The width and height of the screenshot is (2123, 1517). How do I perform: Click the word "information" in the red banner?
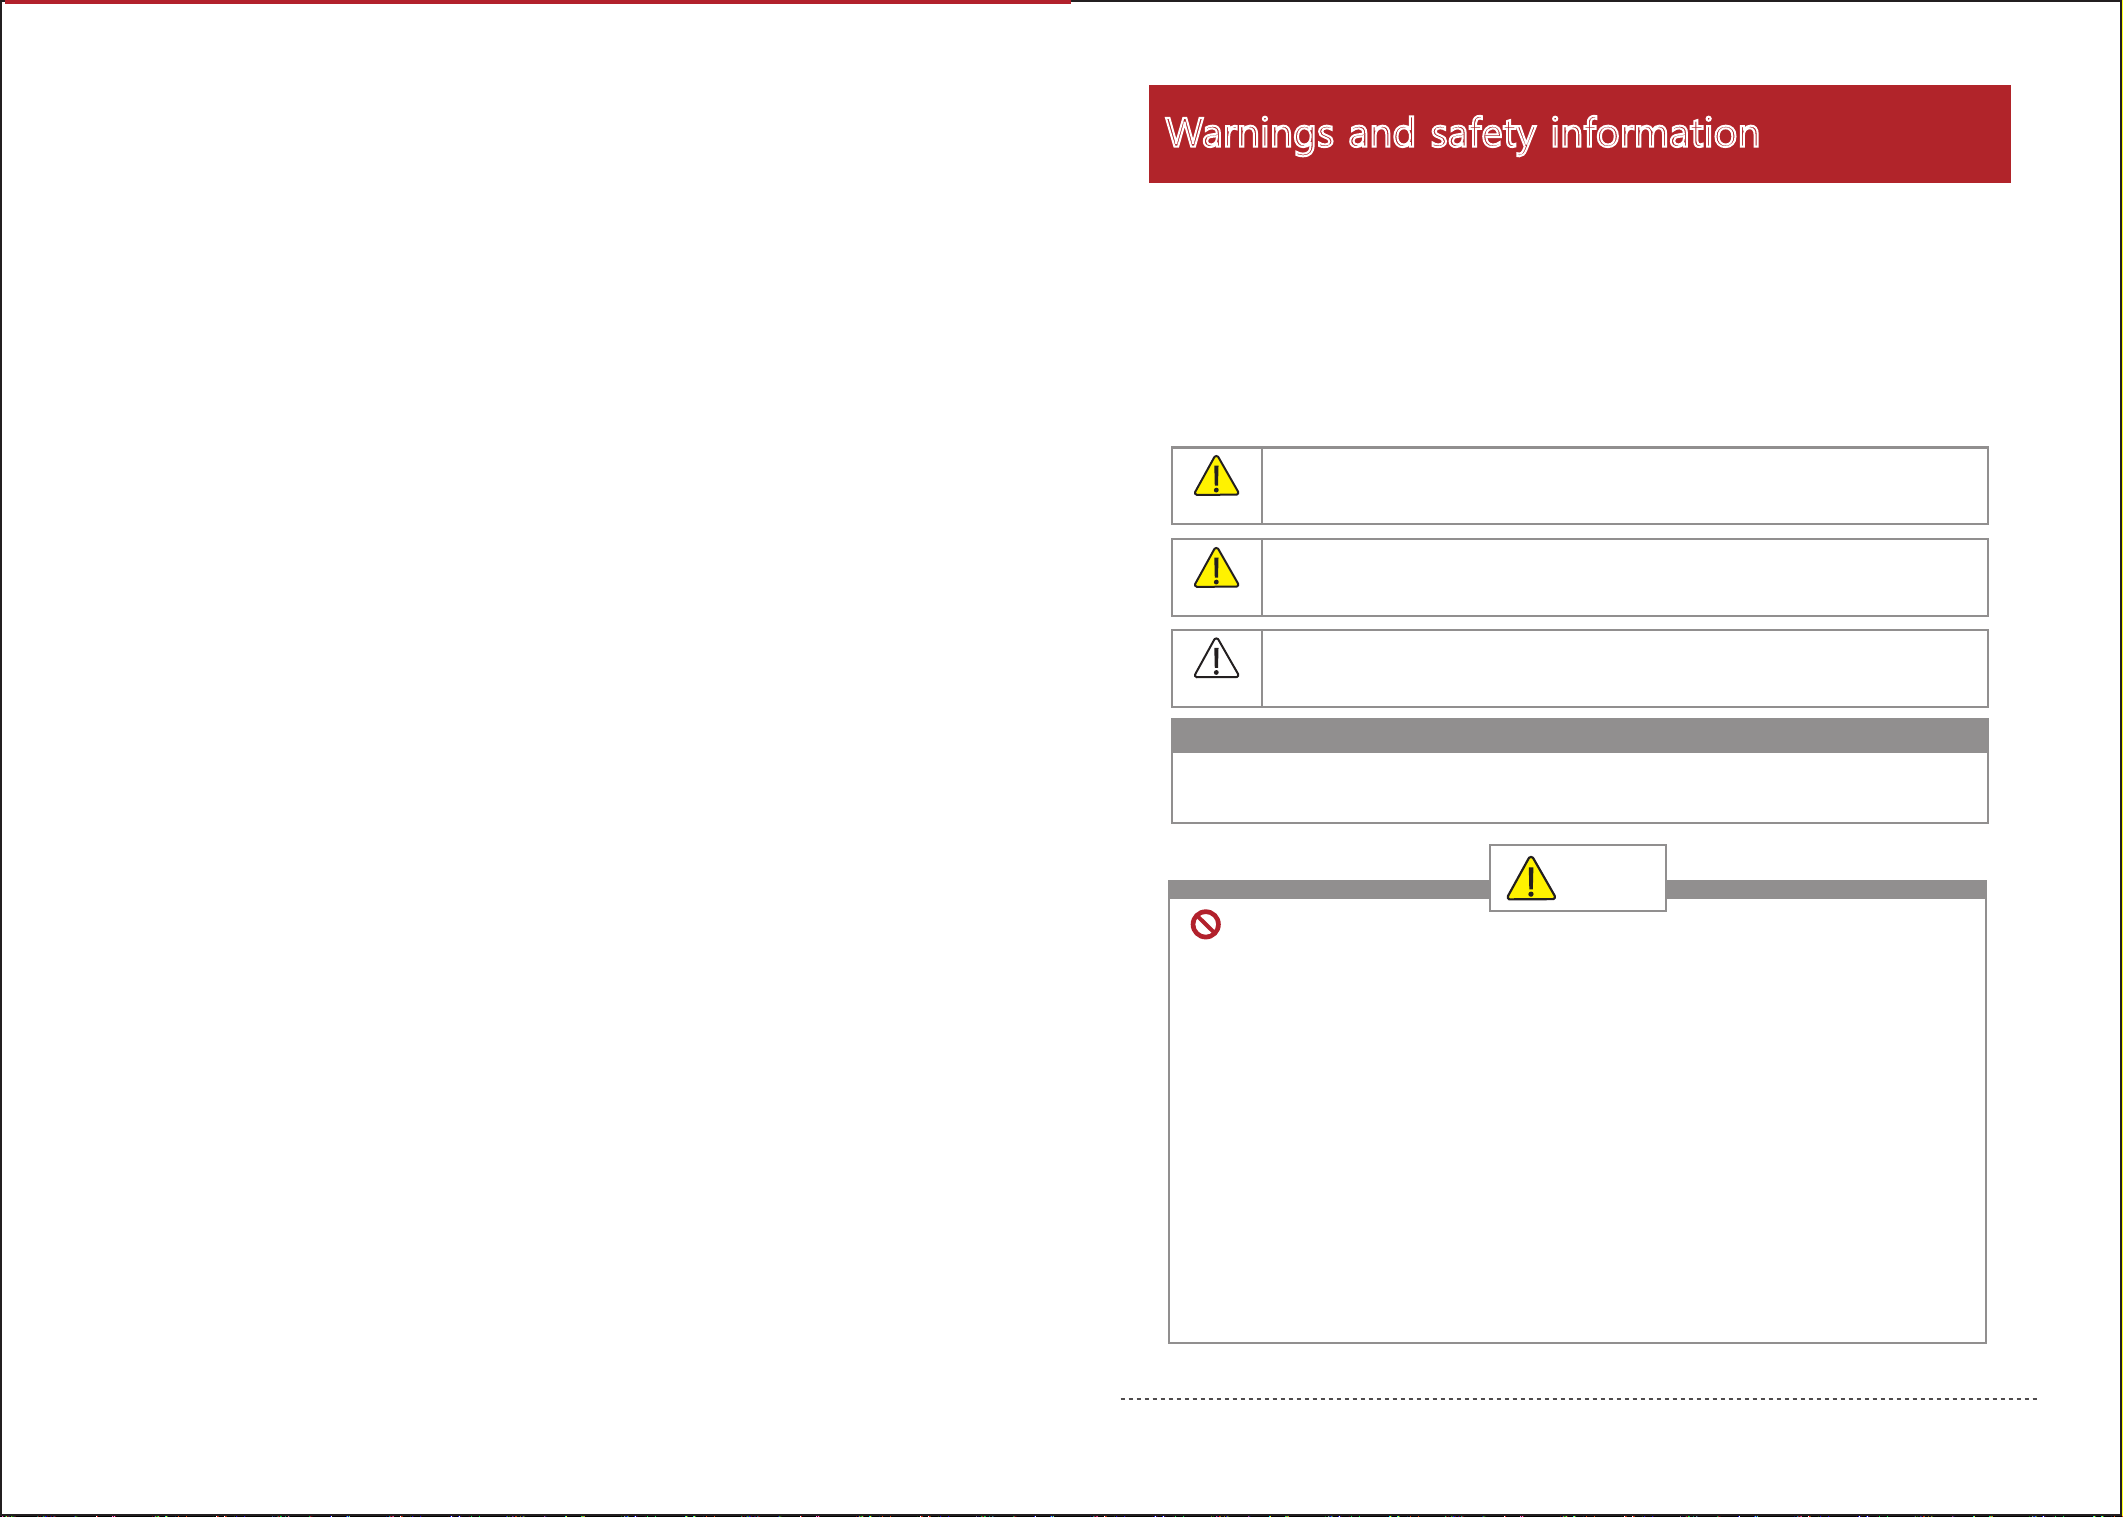[x=1655, y=132]
